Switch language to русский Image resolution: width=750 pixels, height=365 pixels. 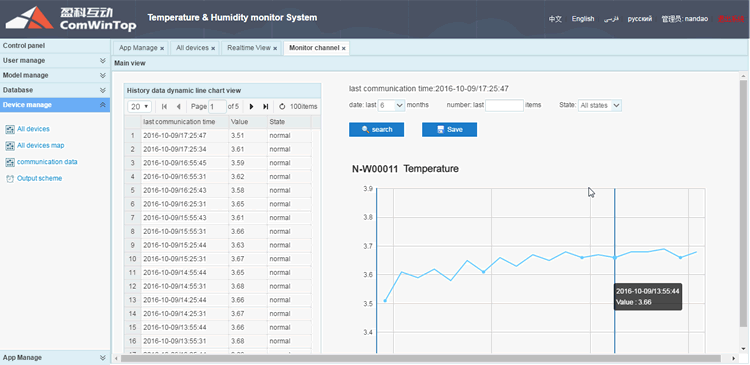tap(640, 19)
